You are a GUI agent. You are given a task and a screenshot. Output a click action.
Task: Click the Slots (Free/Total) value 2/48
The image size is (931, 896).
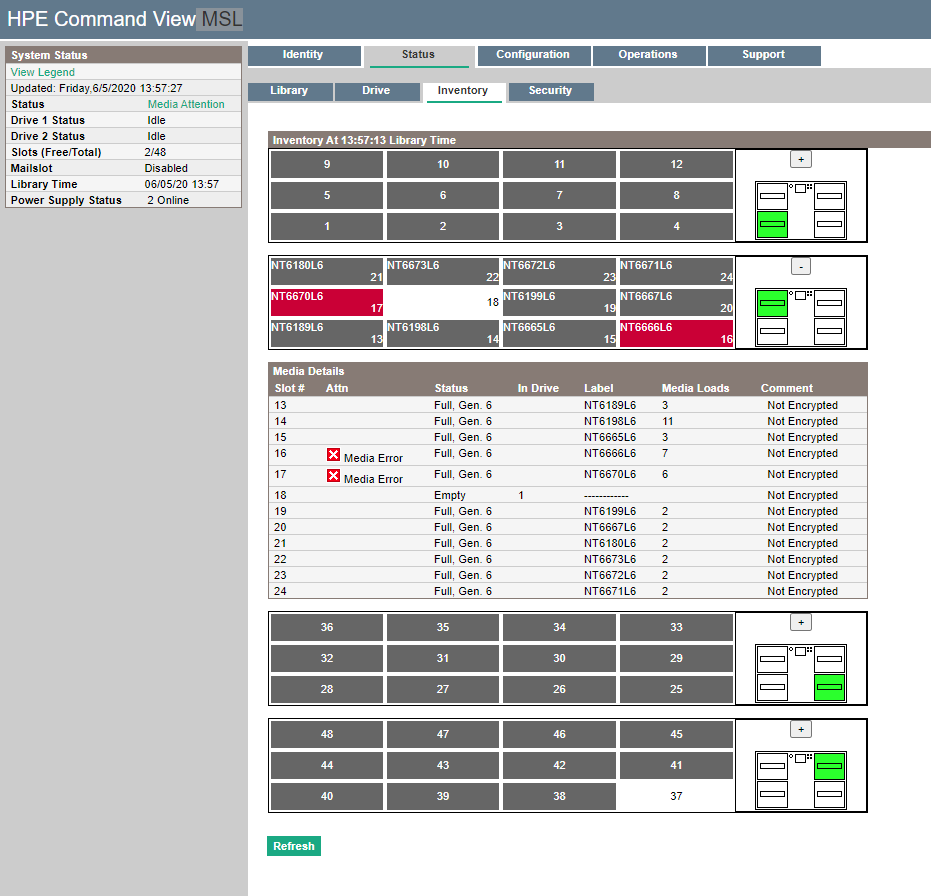(155, 152)
